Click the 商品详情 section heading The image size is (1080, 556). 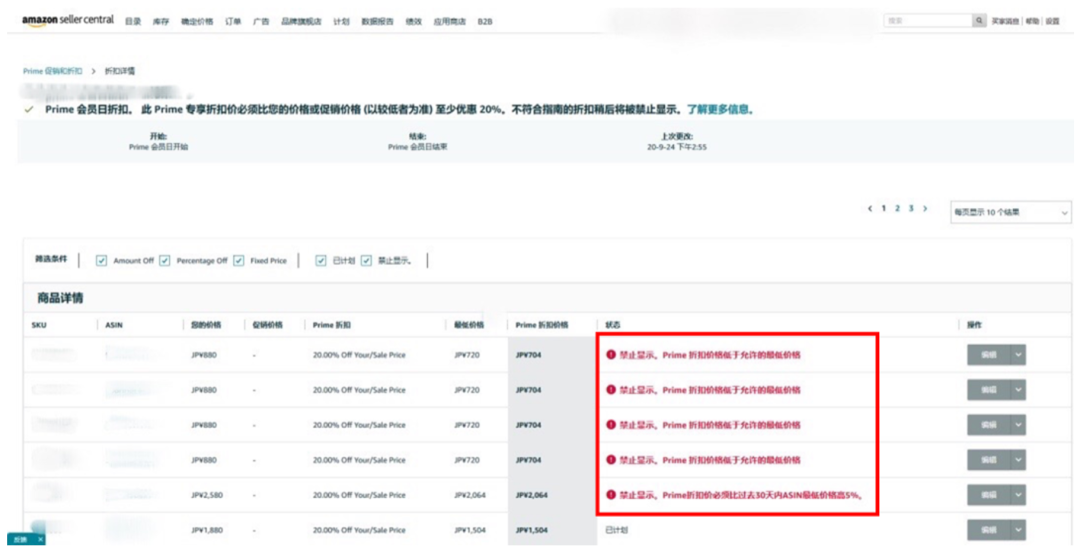(60, 298)
